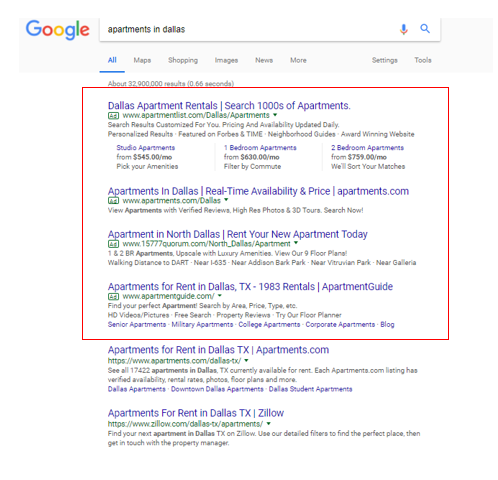Click www.apartmentlist.com/Dallas/Apartments URL text

pyautogui.click(x=196, y=115)
